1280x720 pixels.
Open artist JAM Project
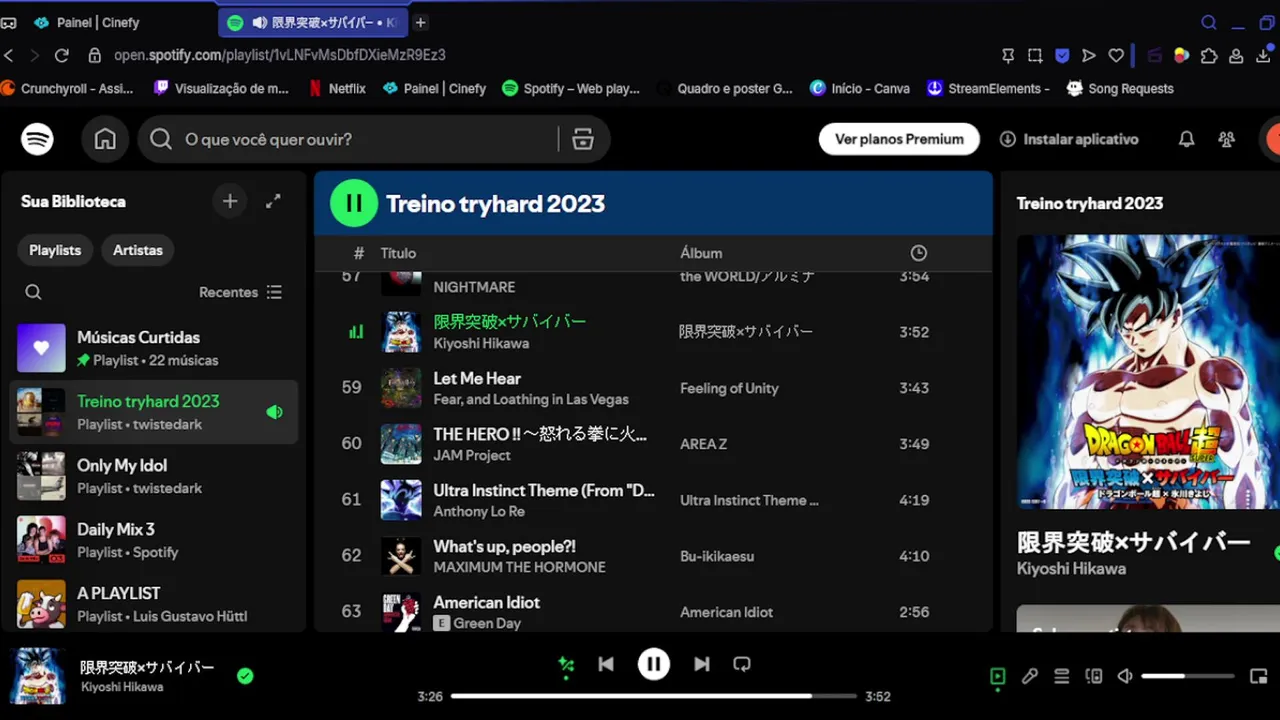click(472, 455)
